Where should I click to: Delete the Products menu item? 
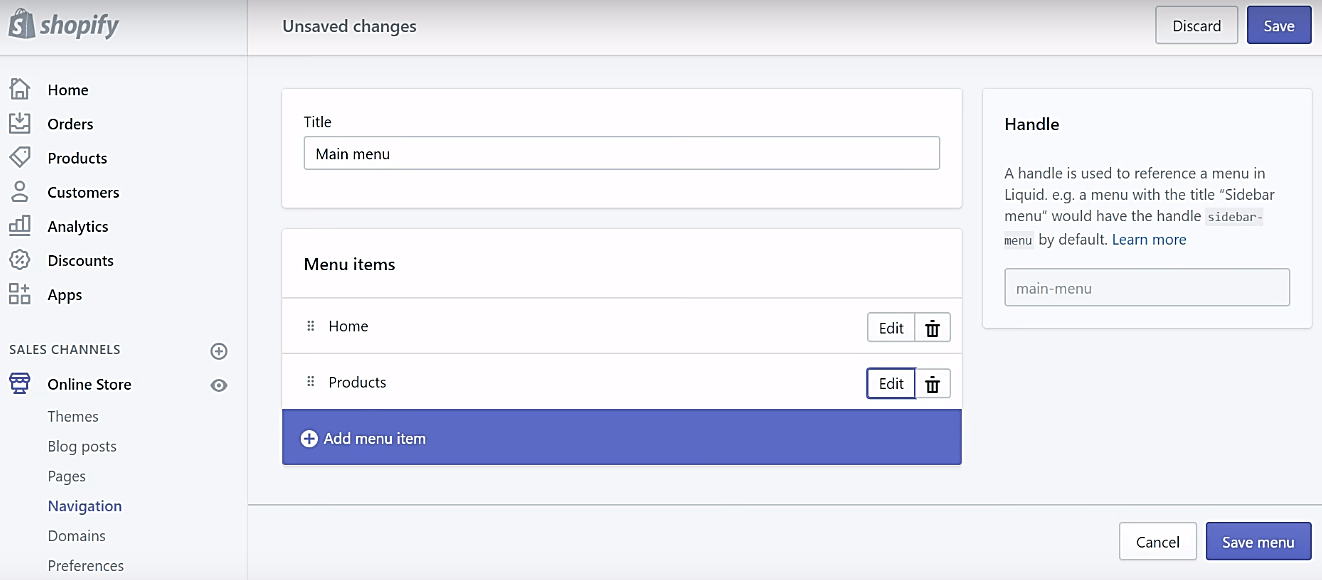point(932,384)
